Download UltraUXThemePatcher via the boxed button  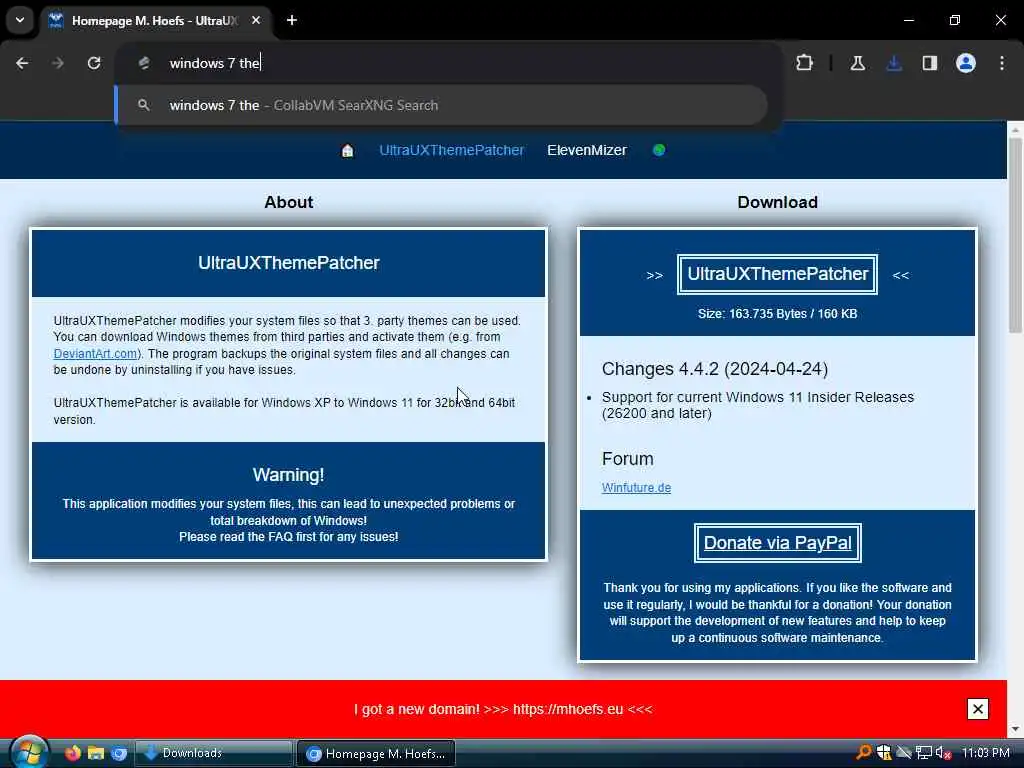click(x=777, y=274)
